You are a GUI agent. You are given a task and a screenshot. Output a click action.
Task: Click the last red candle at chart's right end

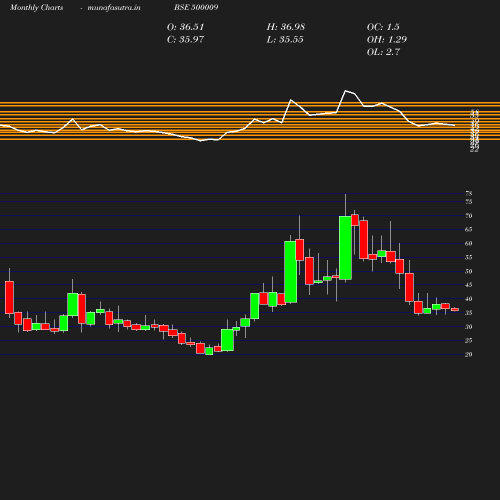coord(455,310)
